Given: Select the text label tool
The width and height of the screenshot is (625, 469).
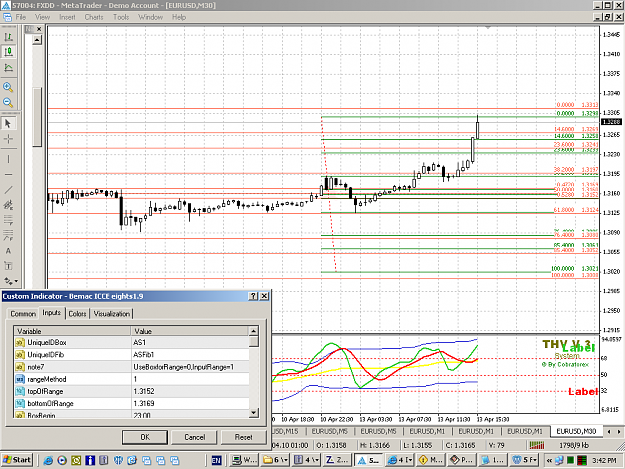Looking at the screenshot, I should click(8, 266).
